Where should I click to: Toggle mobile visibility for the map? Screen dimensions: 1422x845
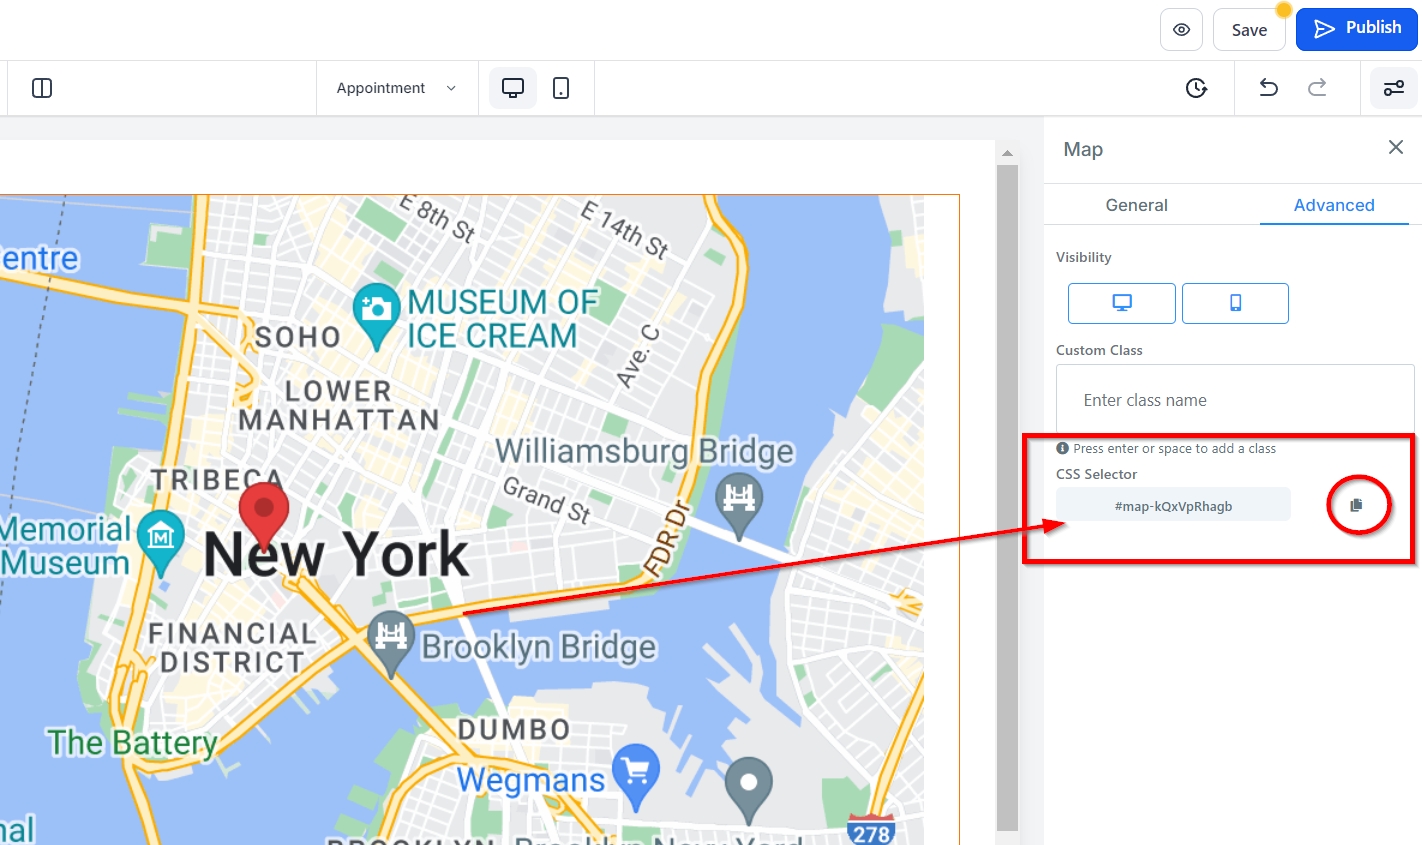click(x=1235, y=303)
